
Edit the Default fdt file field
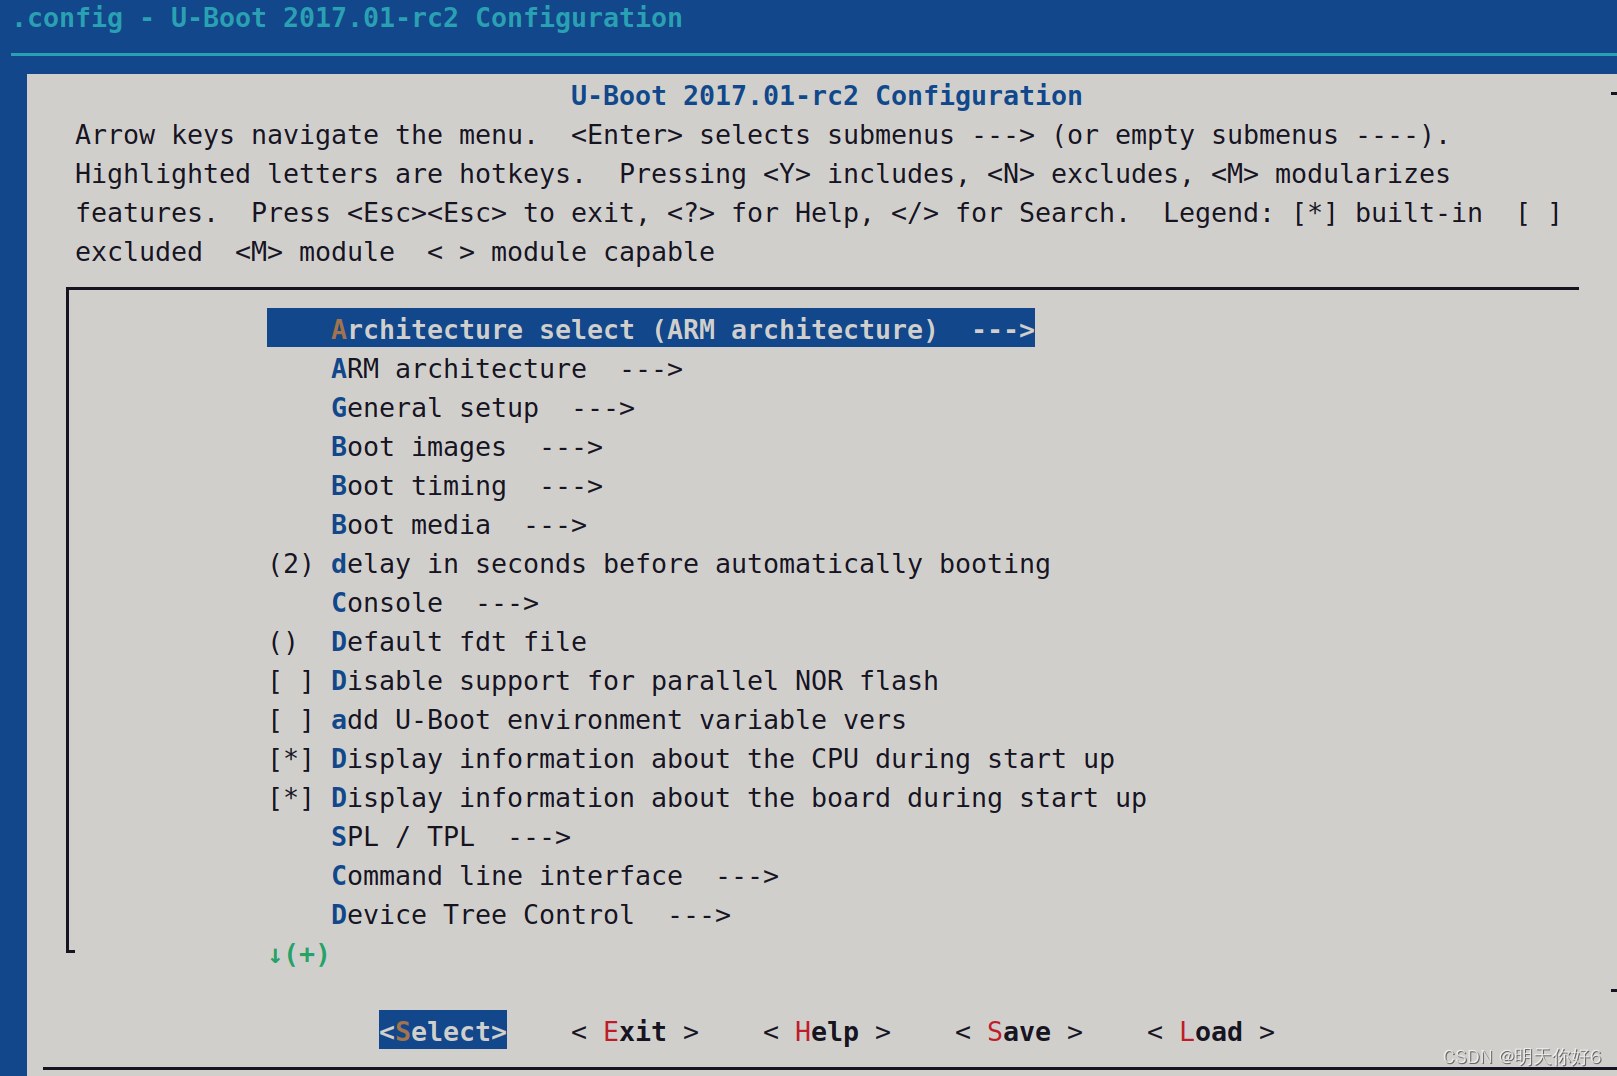[x=428, y=642]
